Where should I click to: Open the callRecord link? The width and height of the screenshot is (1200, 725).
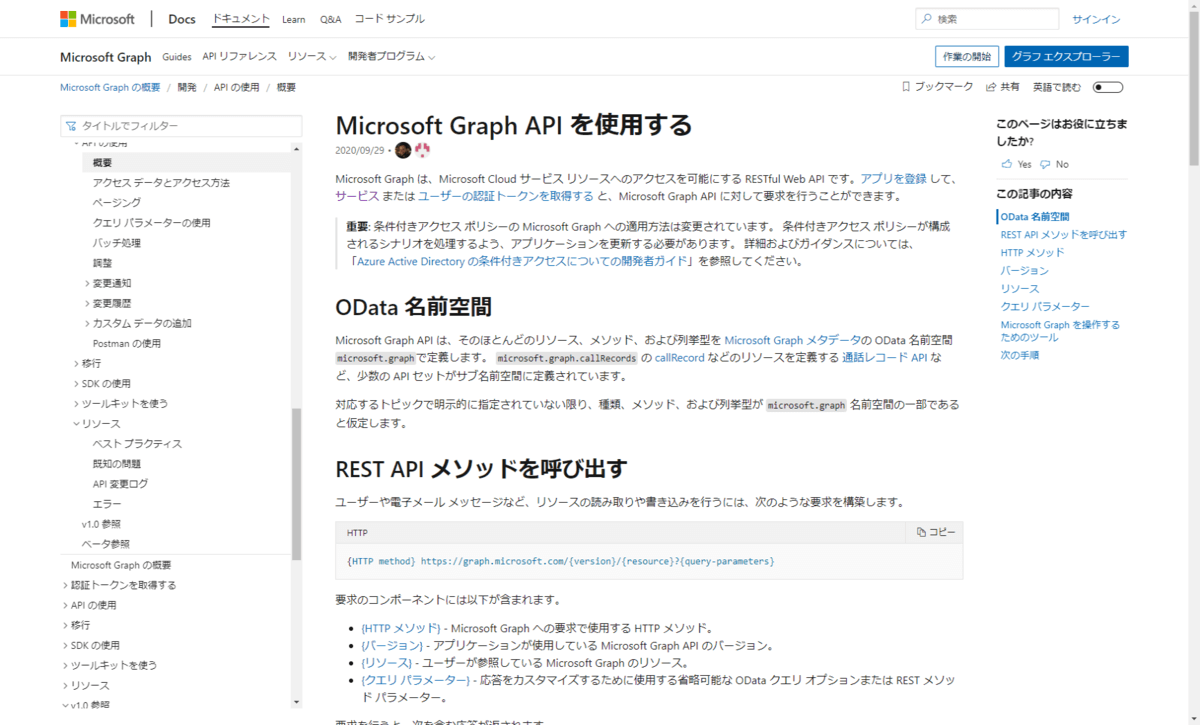coord(680,357)
